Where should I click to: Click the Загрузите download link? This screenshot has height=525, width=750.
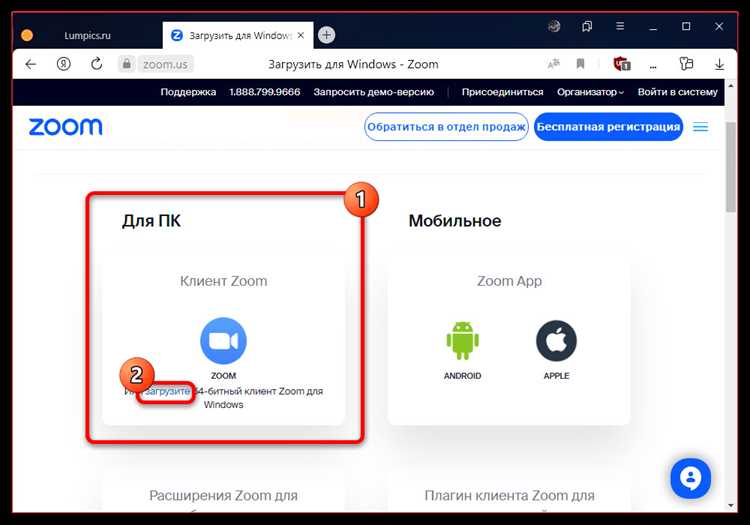coord(167,391)
